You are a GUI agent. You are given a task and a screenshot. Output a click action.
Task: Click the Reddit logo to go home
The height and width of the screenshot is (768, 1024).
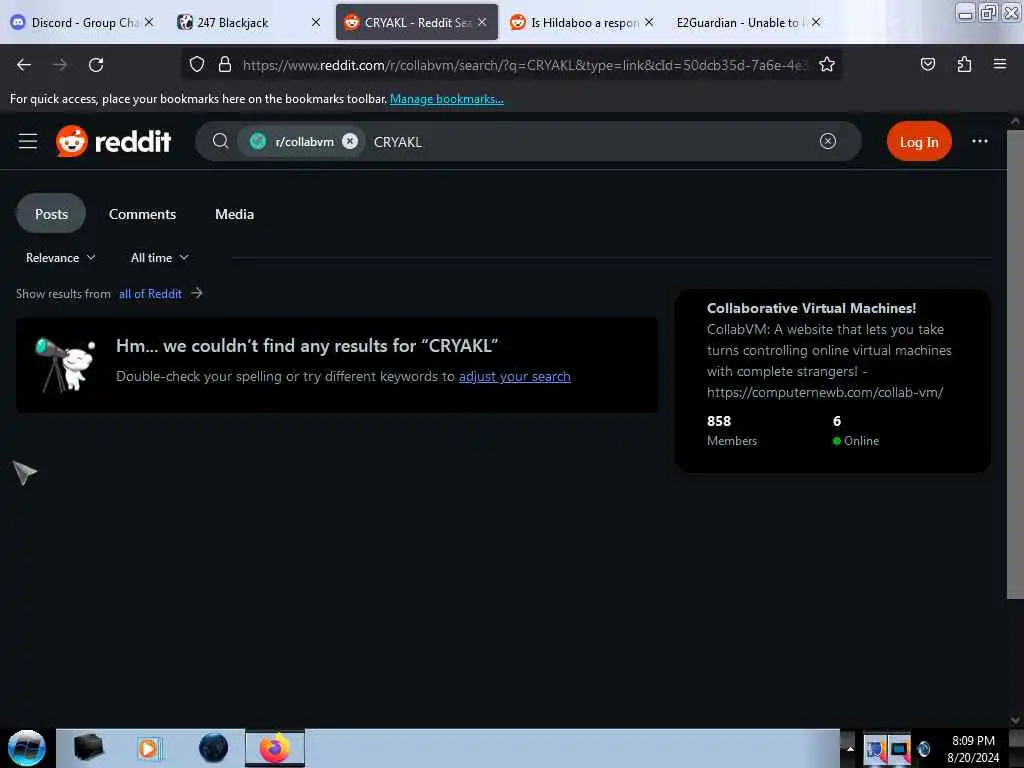pyautogui.click(x=114, y=141)
